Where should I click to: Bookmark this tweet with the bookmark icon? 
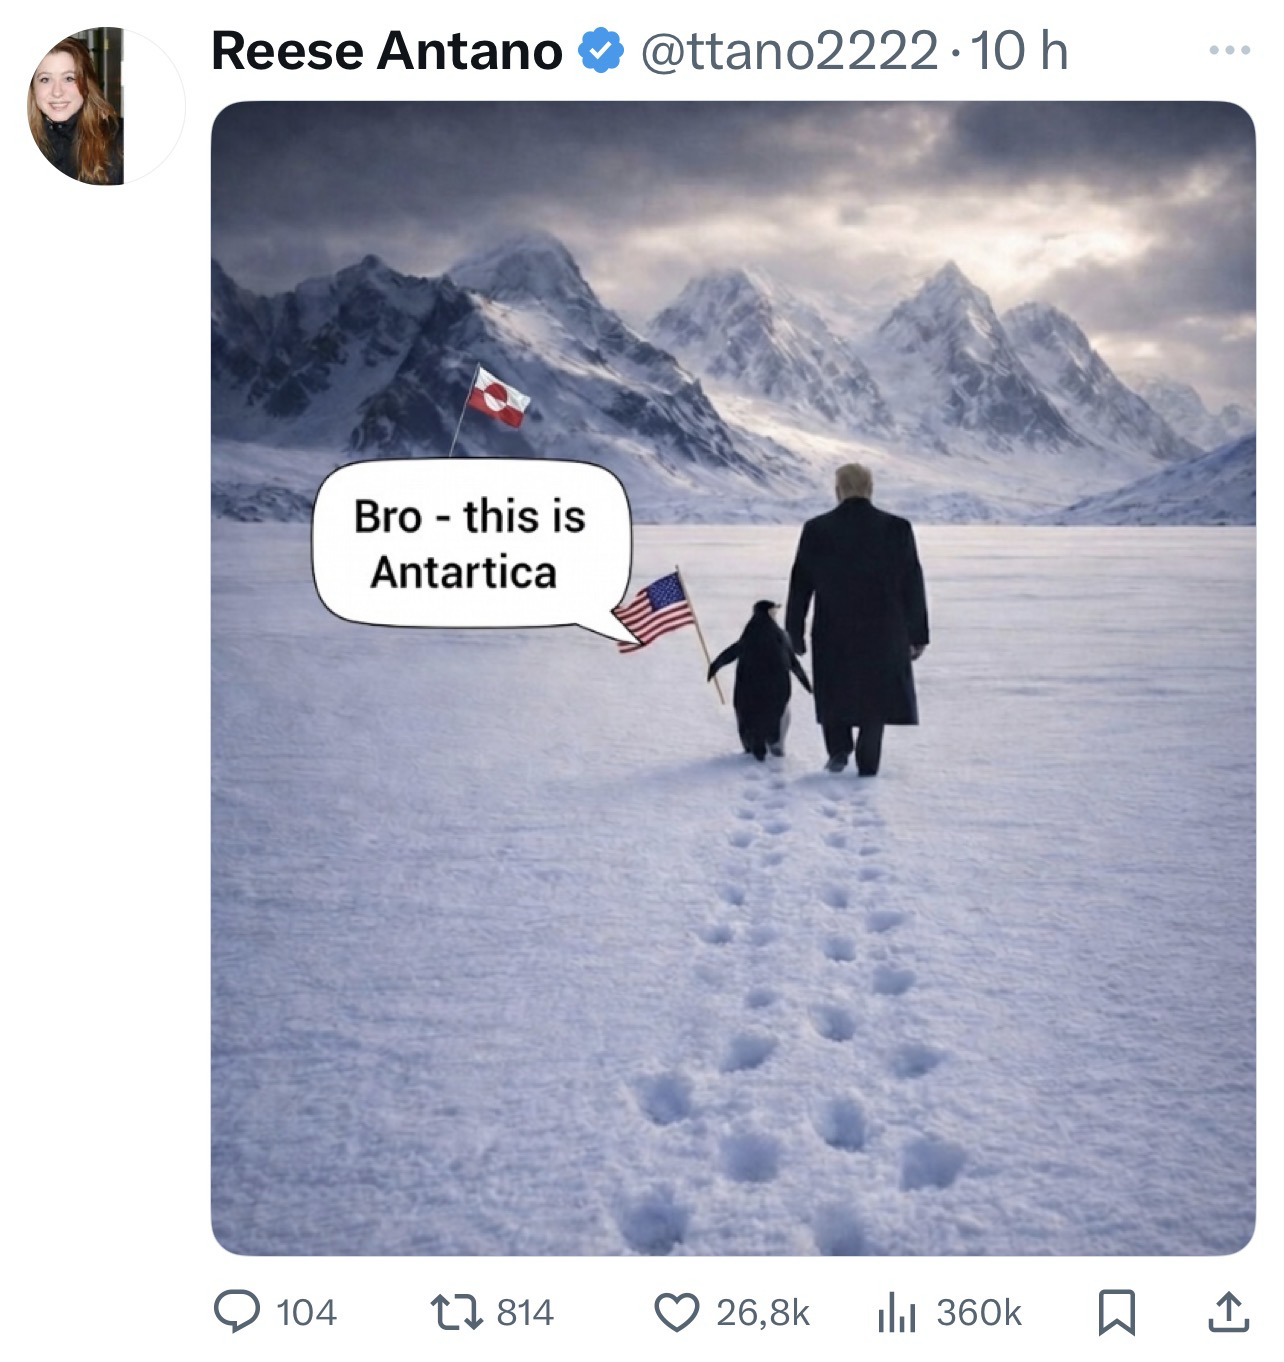point(1116,1312)
